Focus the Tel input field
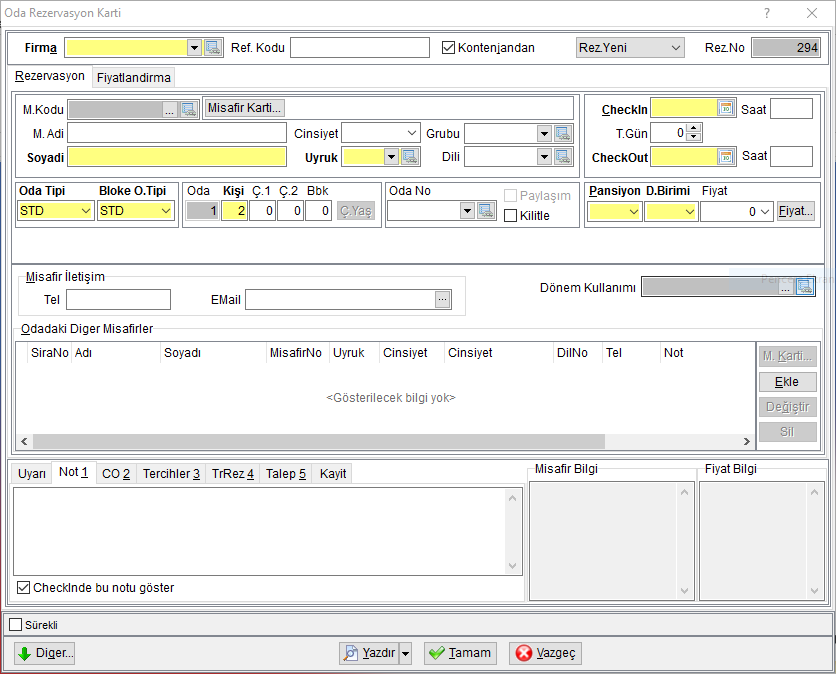This screenshot has width=836, height=674. coord(118,300)
